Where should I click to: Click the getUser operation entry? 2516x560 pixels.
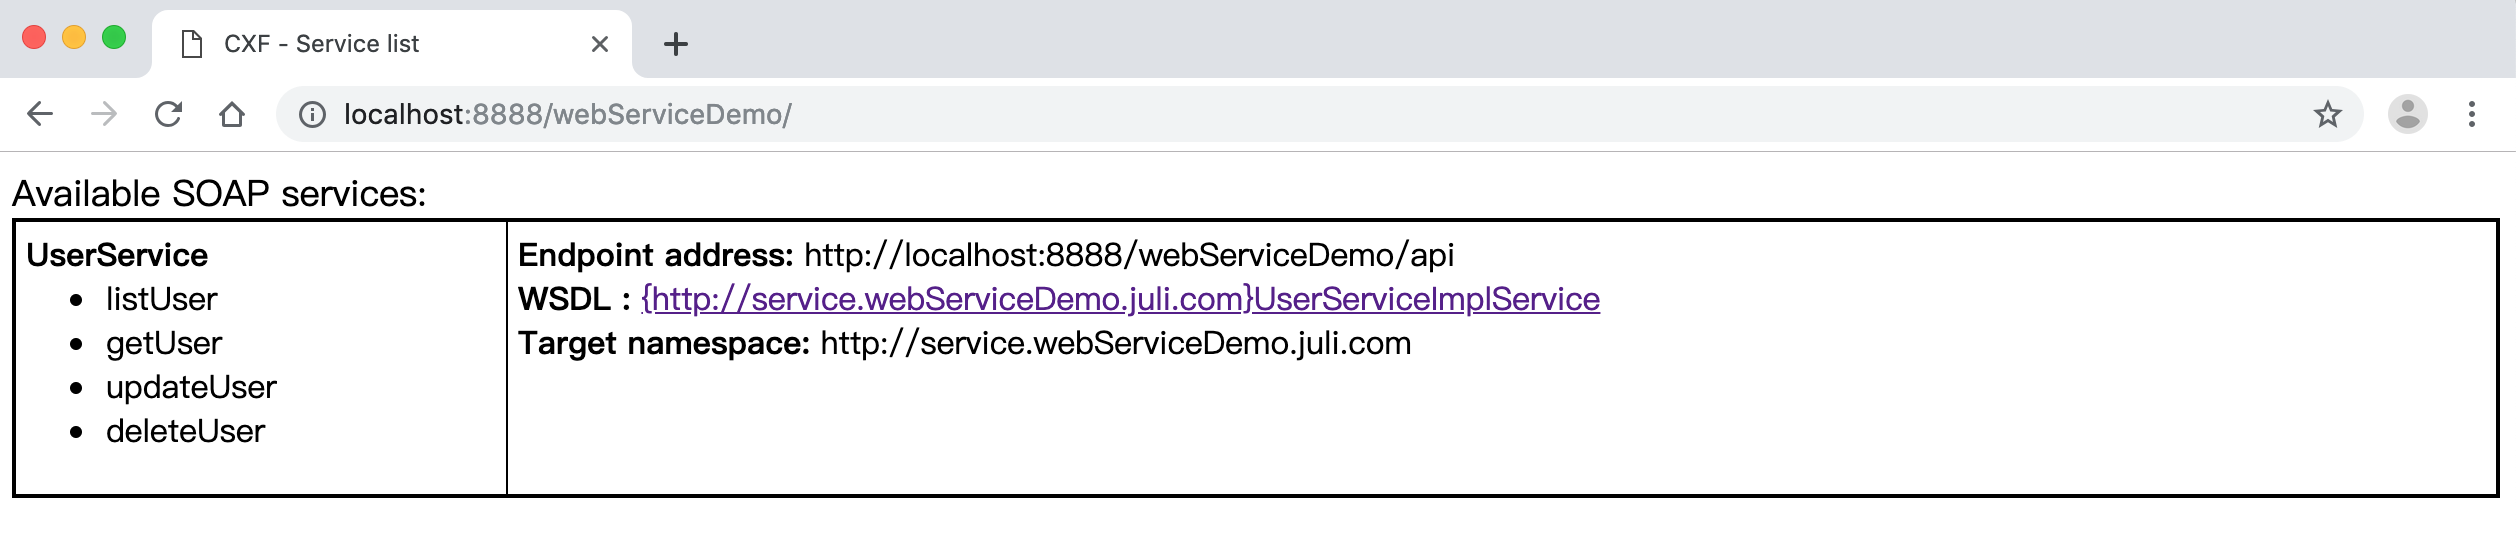point(164,343)
